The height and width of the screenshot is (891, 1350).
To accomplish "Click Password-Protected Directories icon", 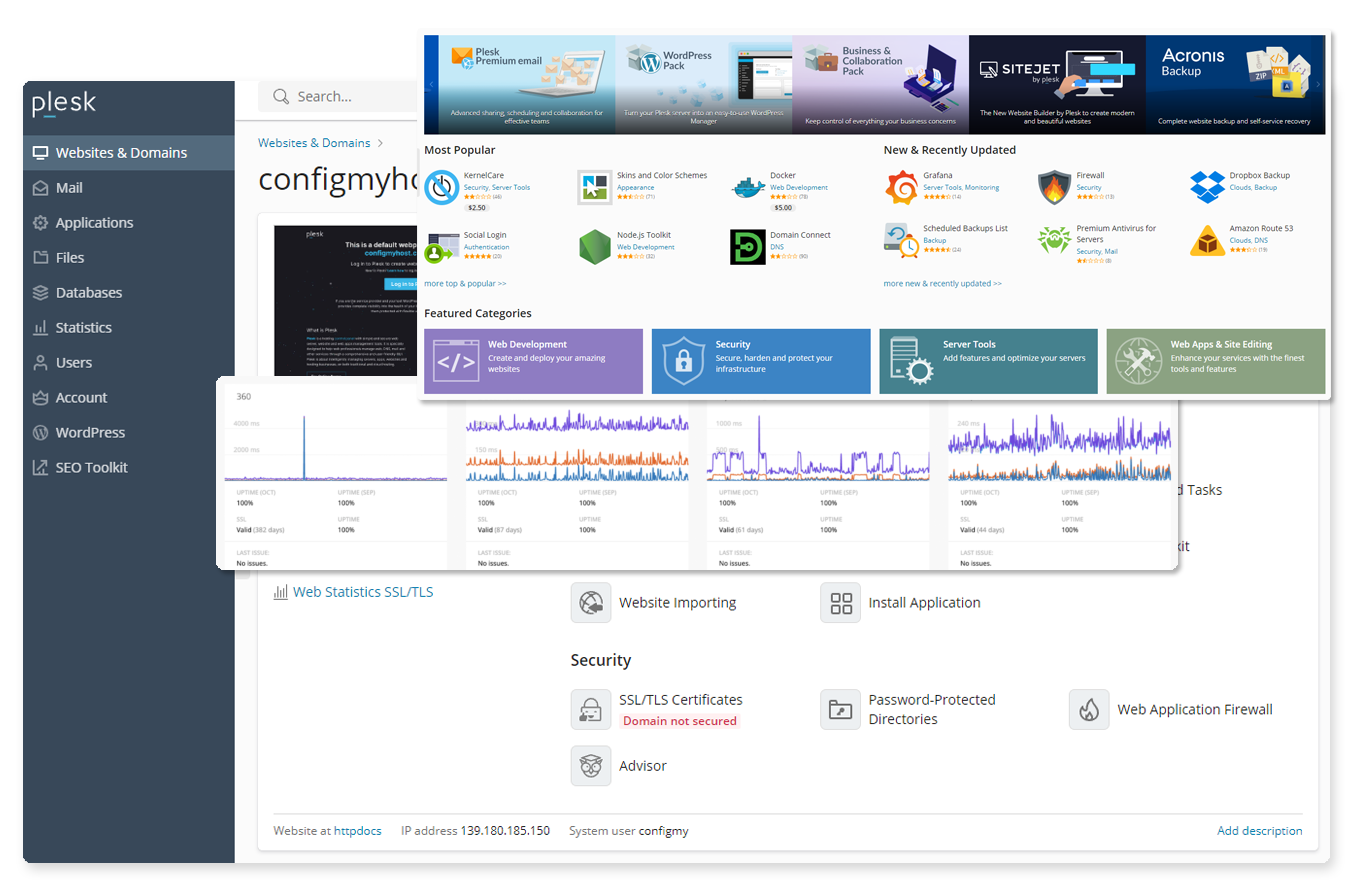I will click(841, 709).
